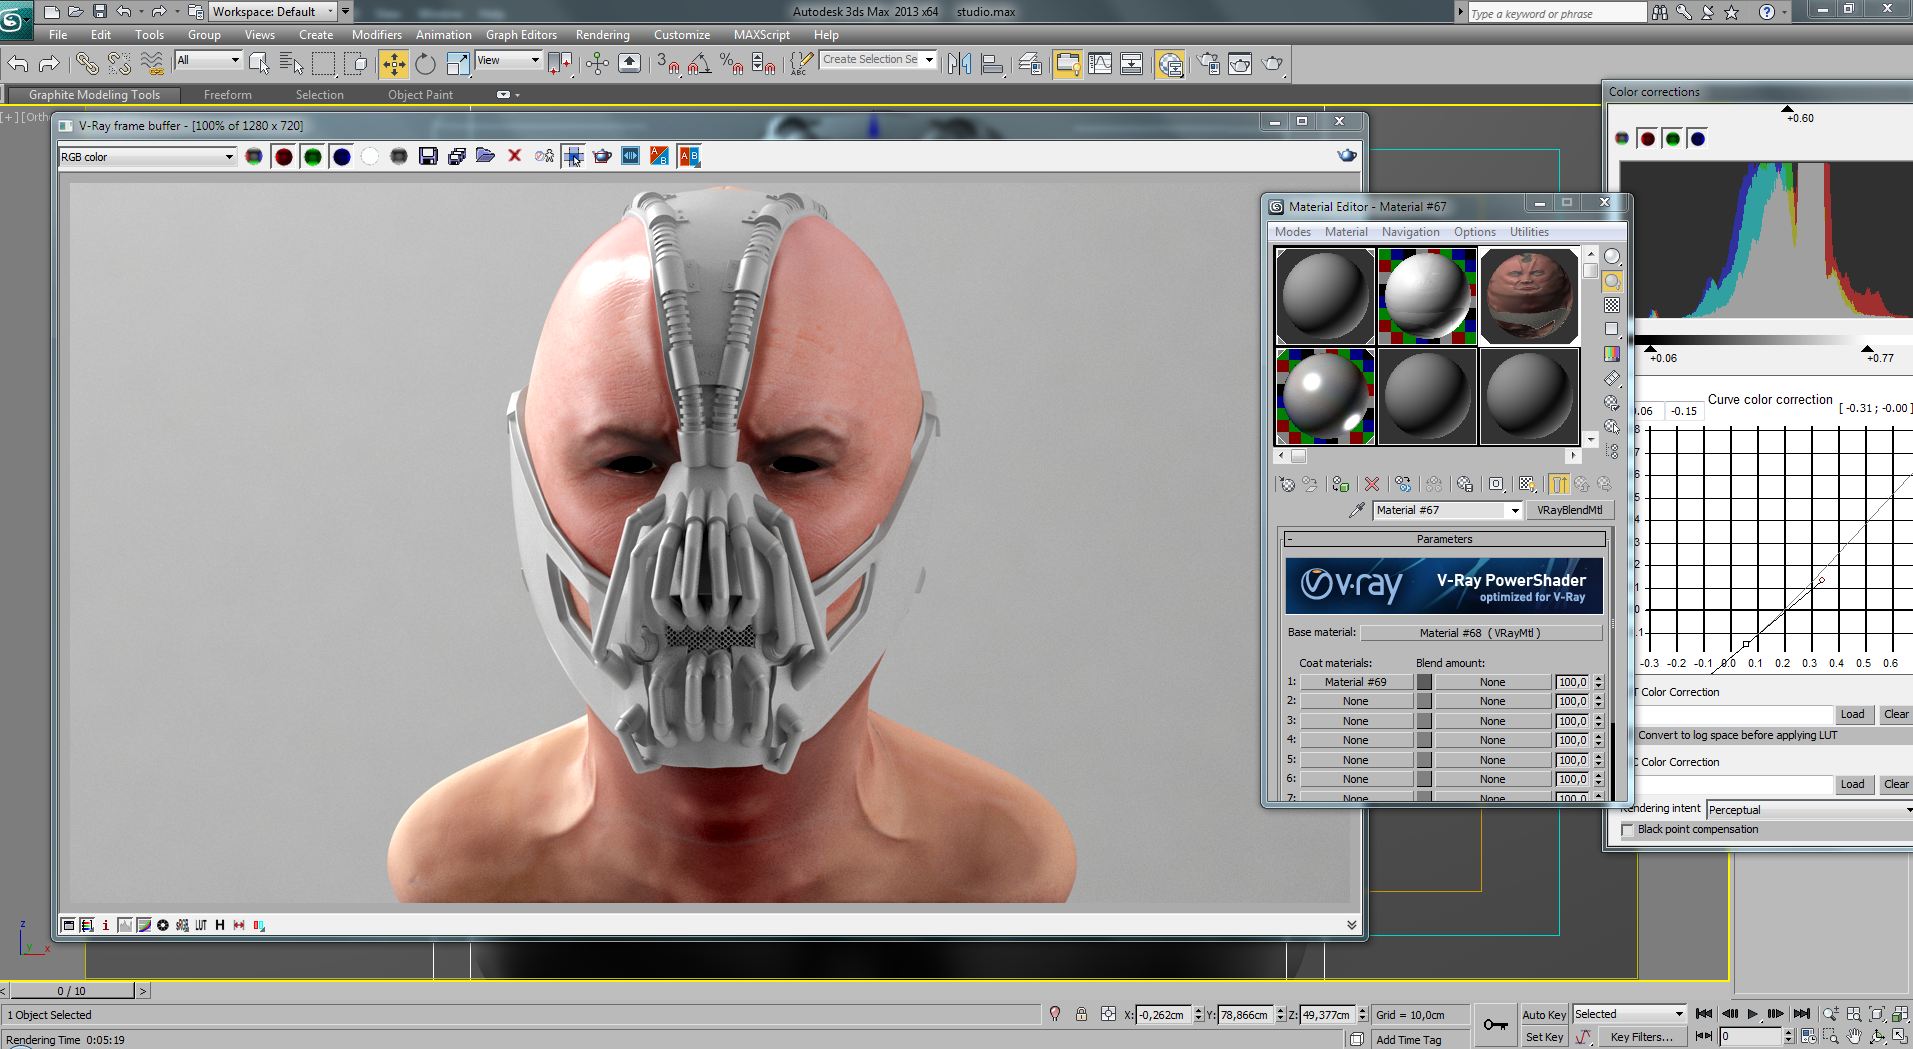
Task: Click blend color swatch for coat material 1
Action: pyautogui.click(x=1424, y=682)
